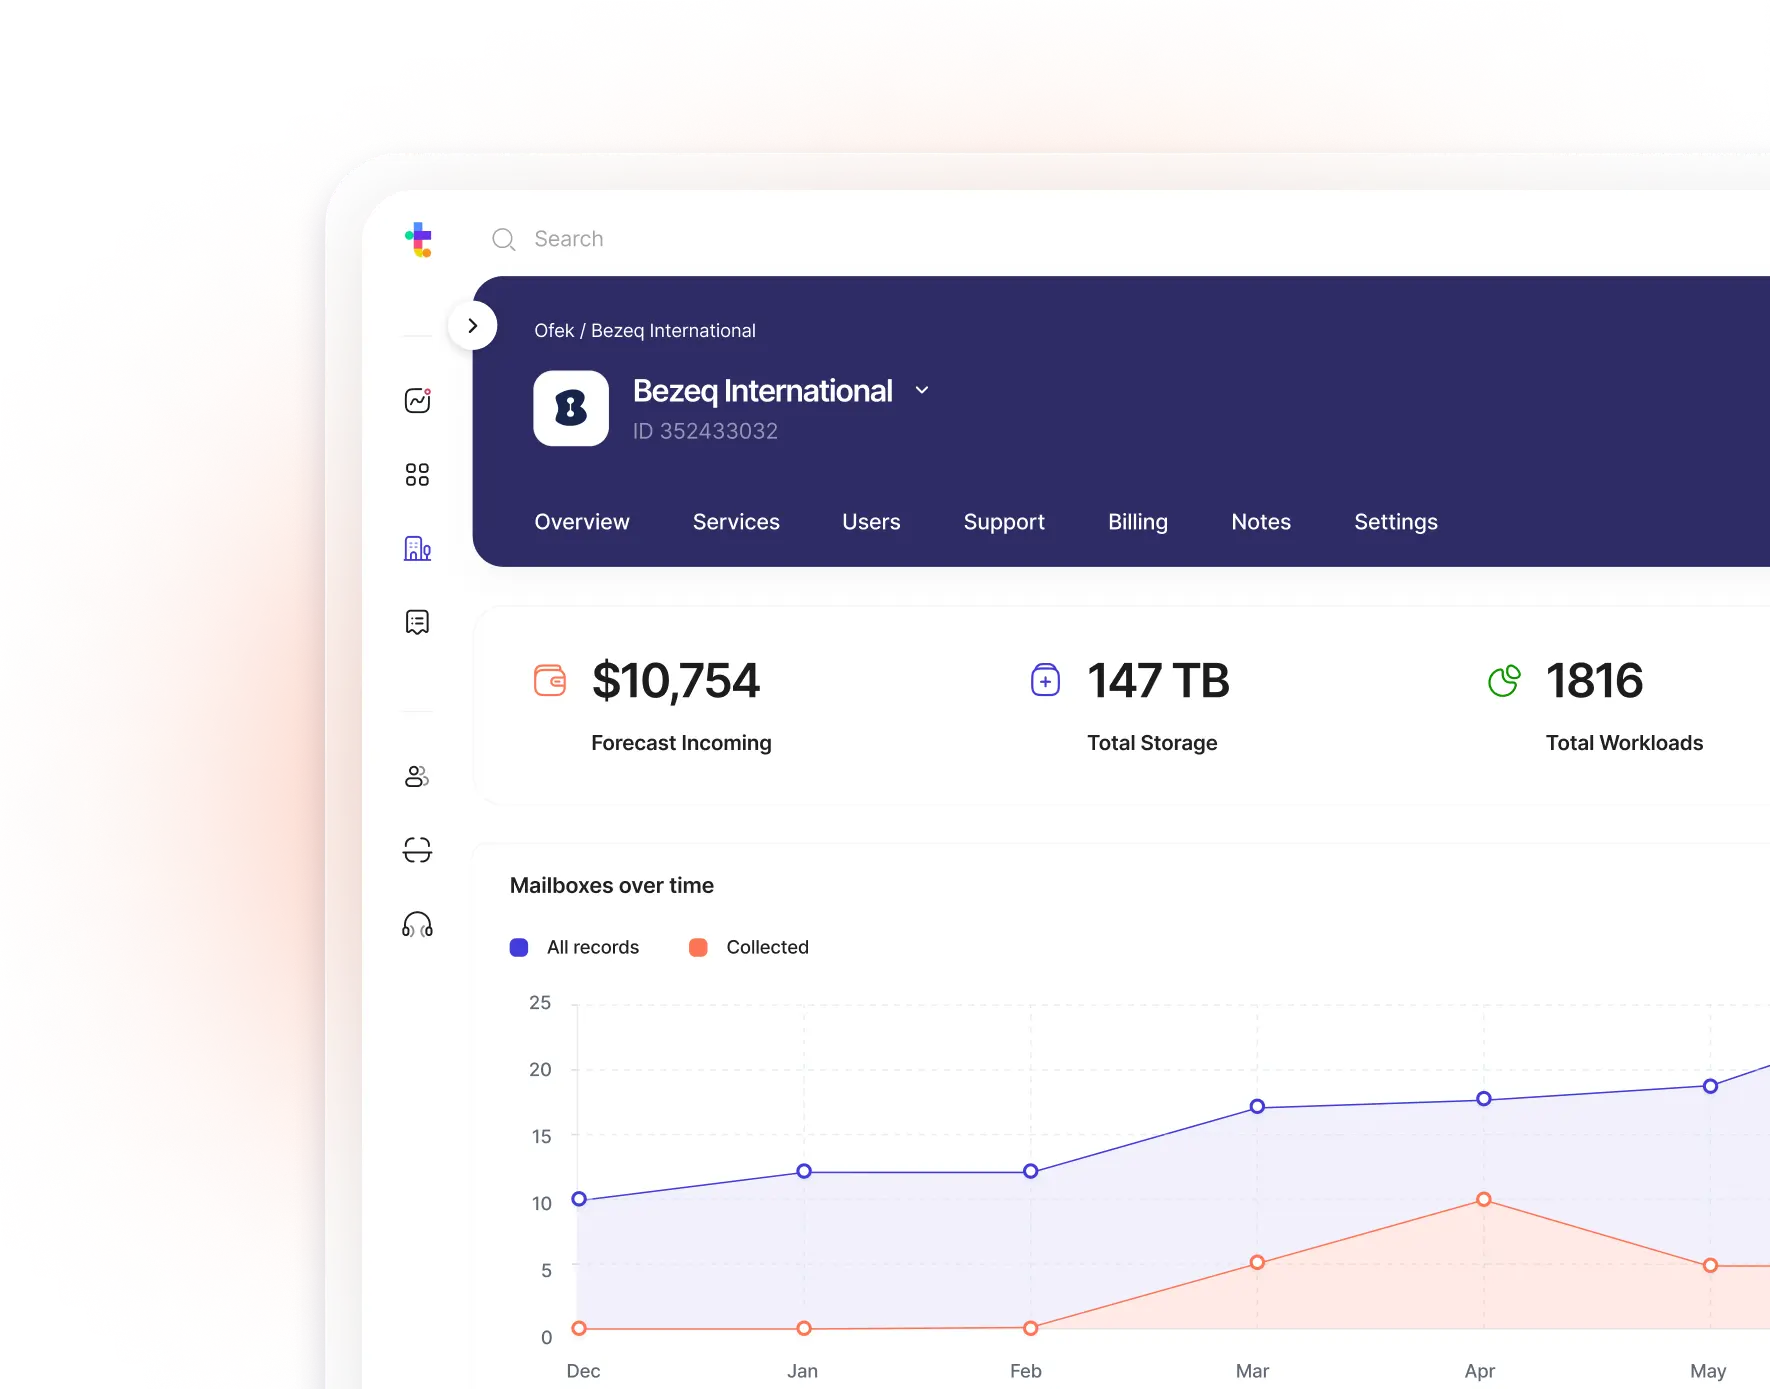Click the Ofek breadcrumb link
1770x1389 pixels.
click(x=554, y=331)
